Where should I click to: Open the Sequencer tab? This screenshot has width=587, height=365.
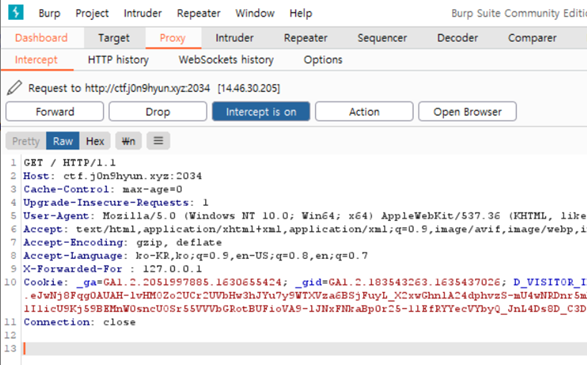[x=382, y=38]
